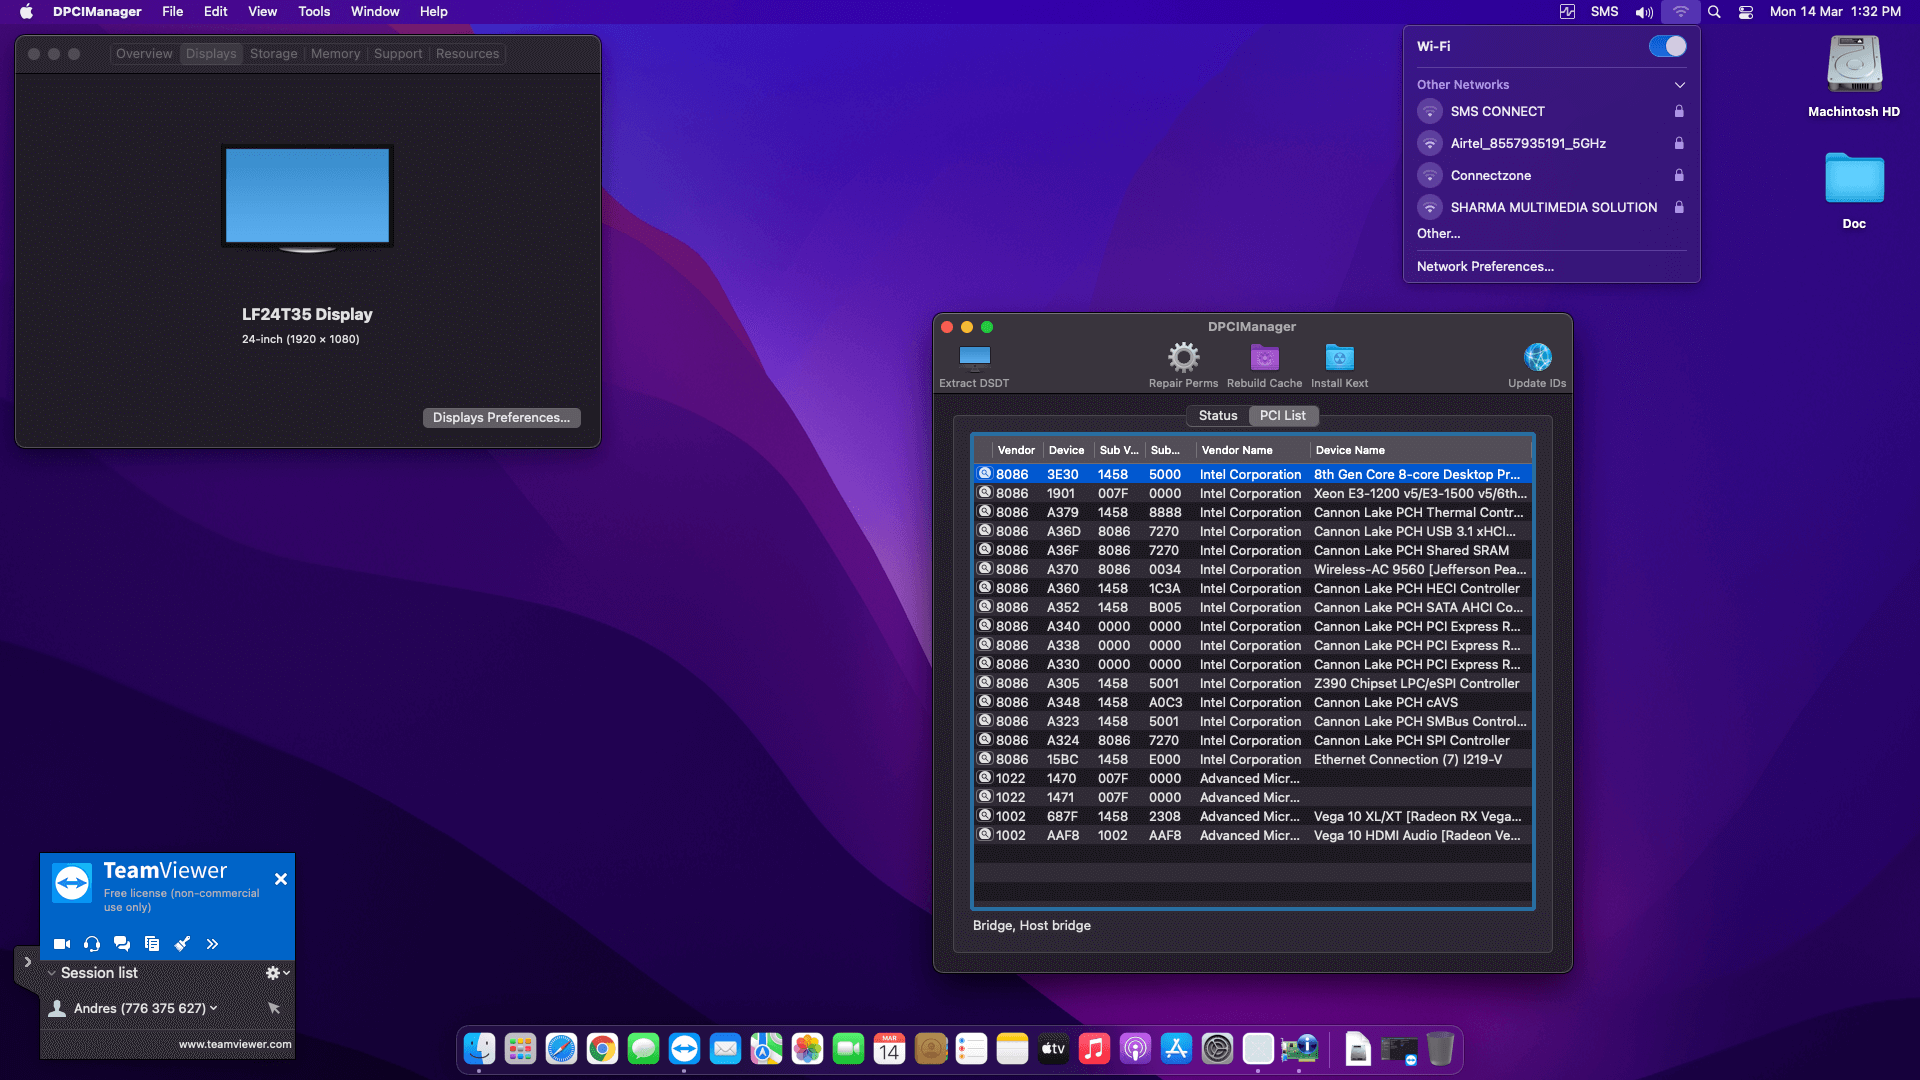
Task: Connect to the Connectzone network
Action: [1551, 176]
